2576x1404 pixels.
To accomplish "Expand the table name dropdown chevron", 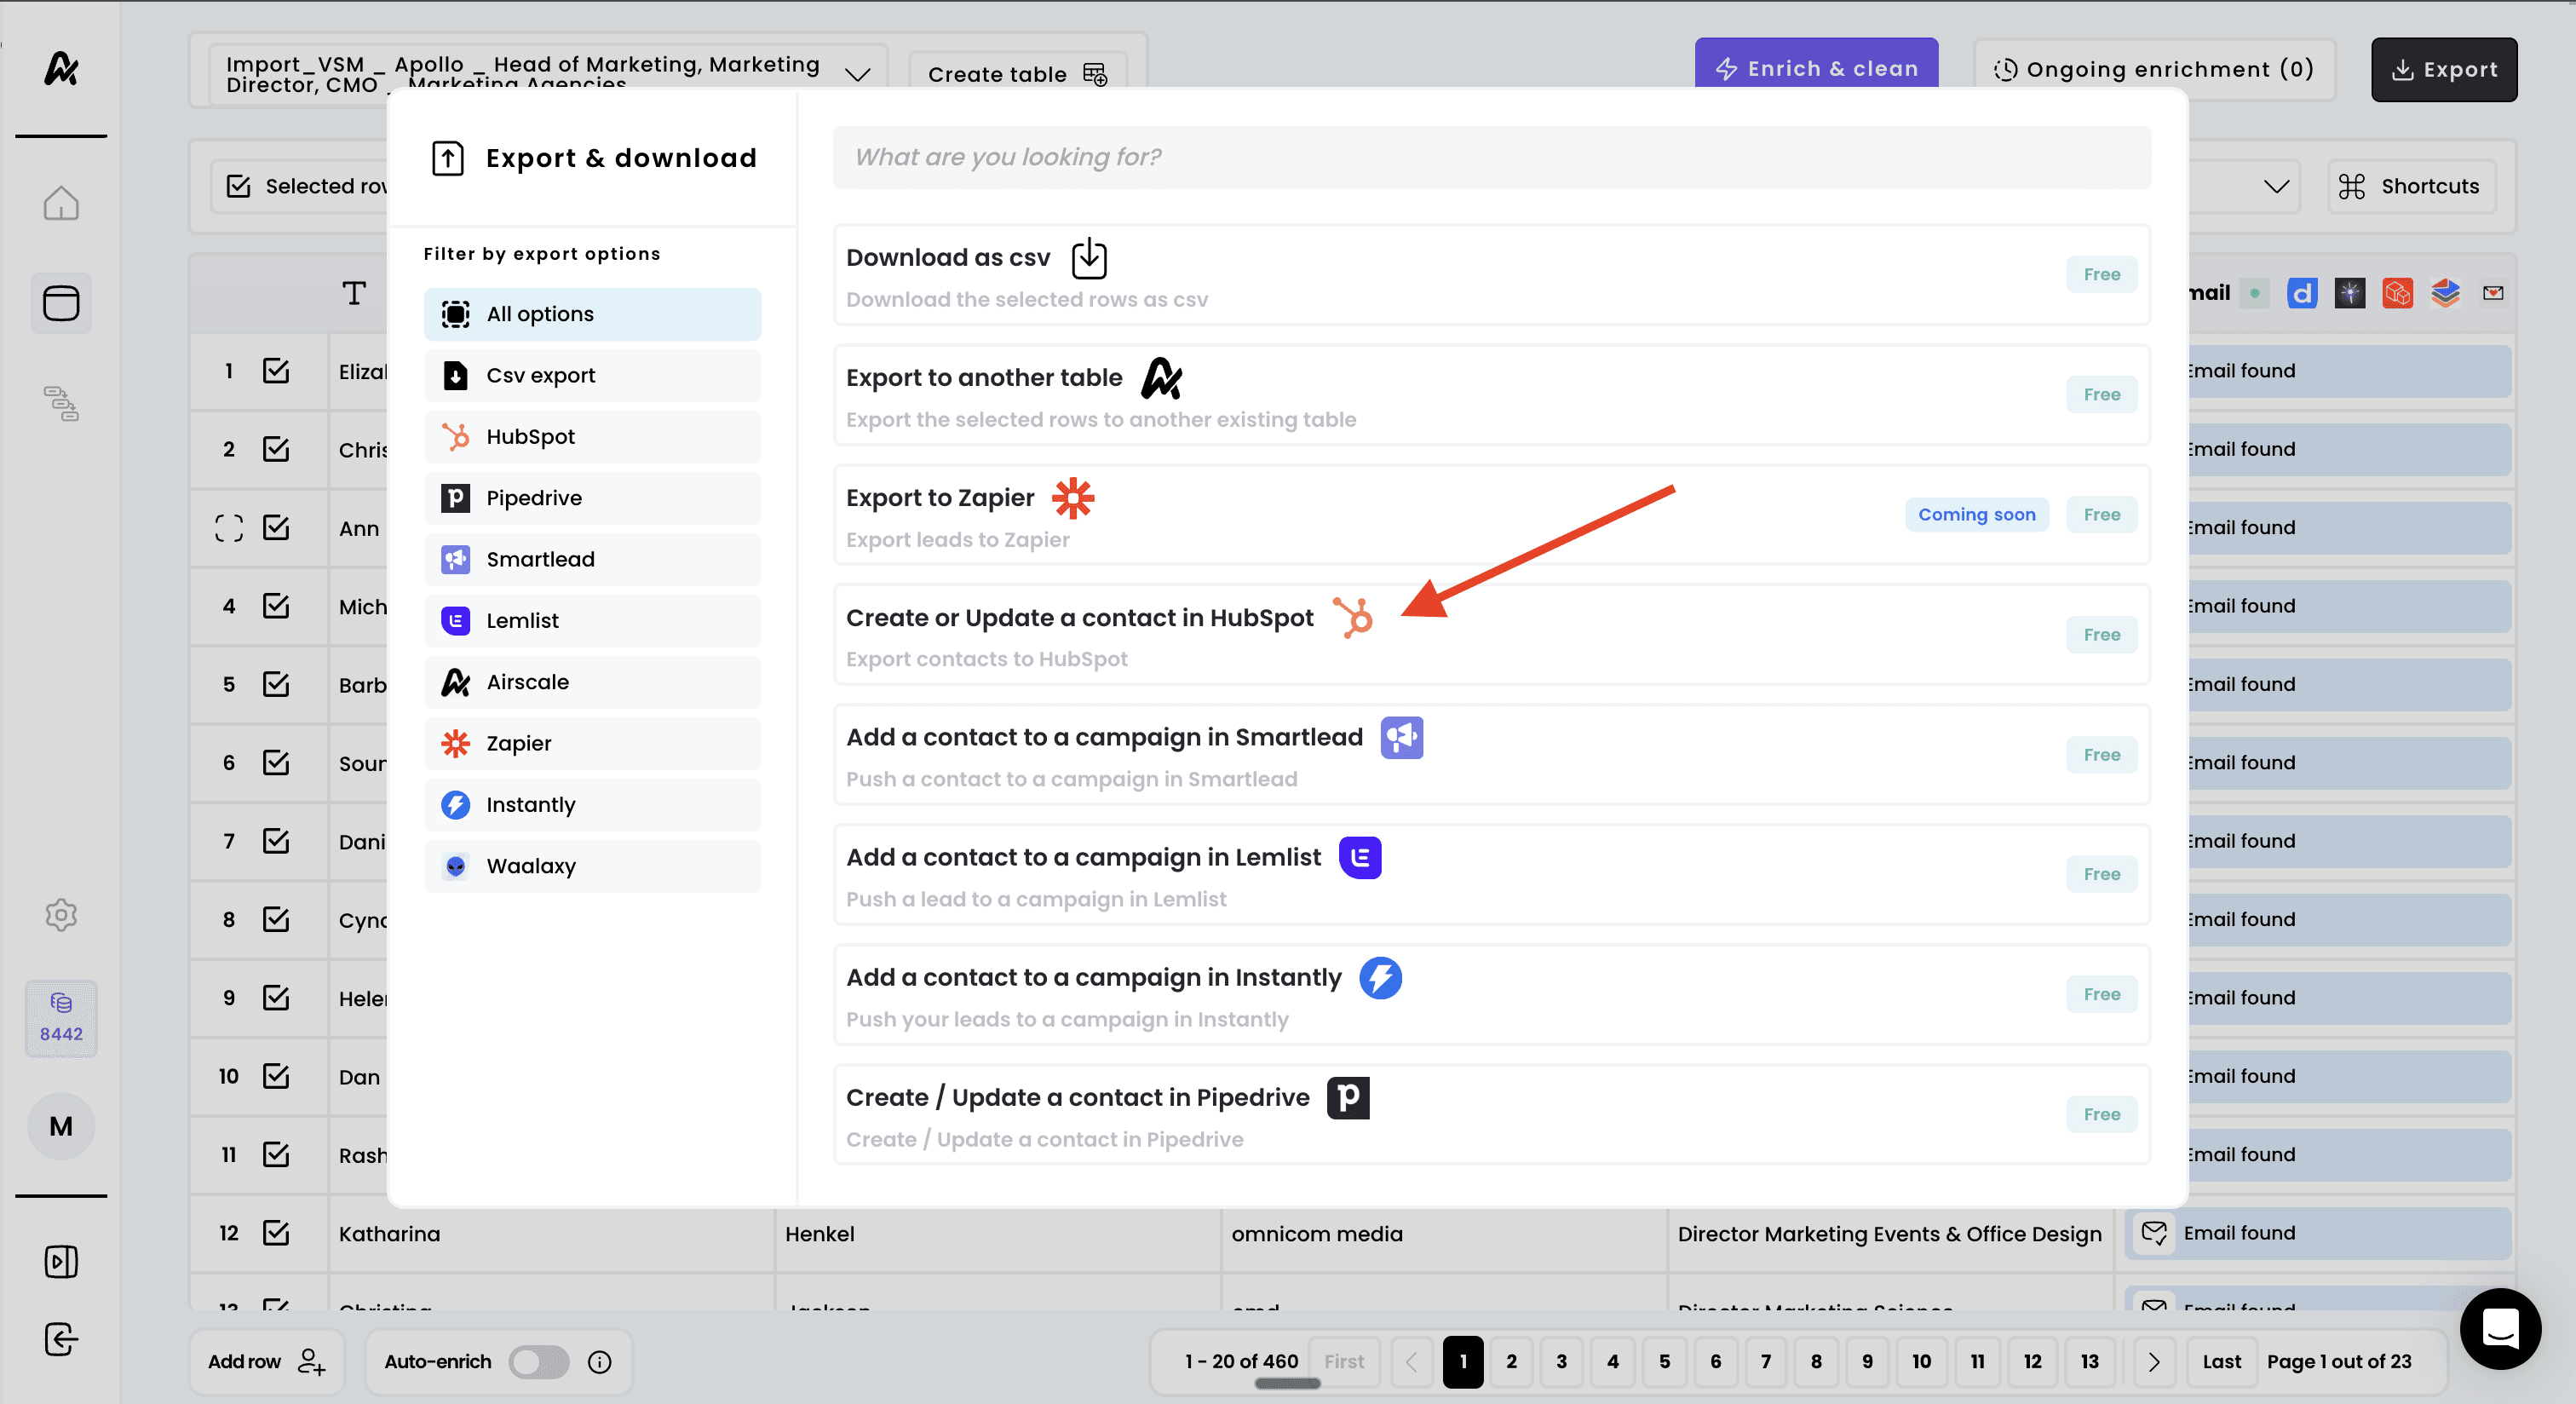I will 857,74.
